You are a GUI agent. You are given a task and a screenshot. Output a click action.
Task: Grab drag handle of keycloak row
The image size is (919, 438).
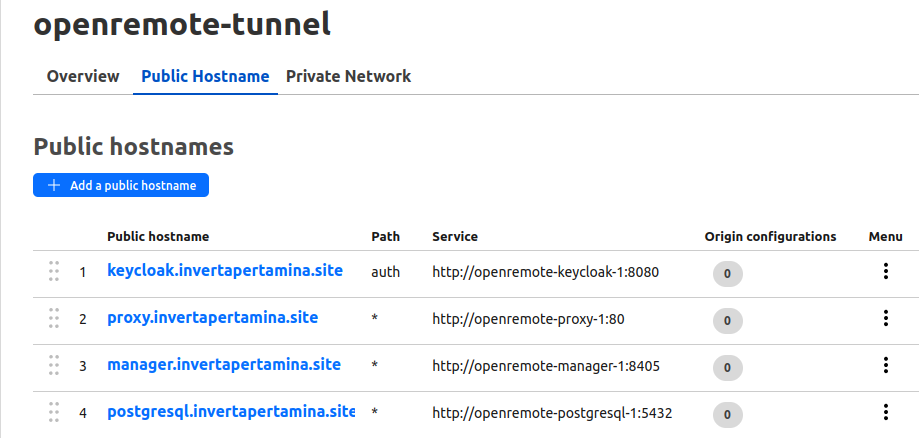point(54,271)
